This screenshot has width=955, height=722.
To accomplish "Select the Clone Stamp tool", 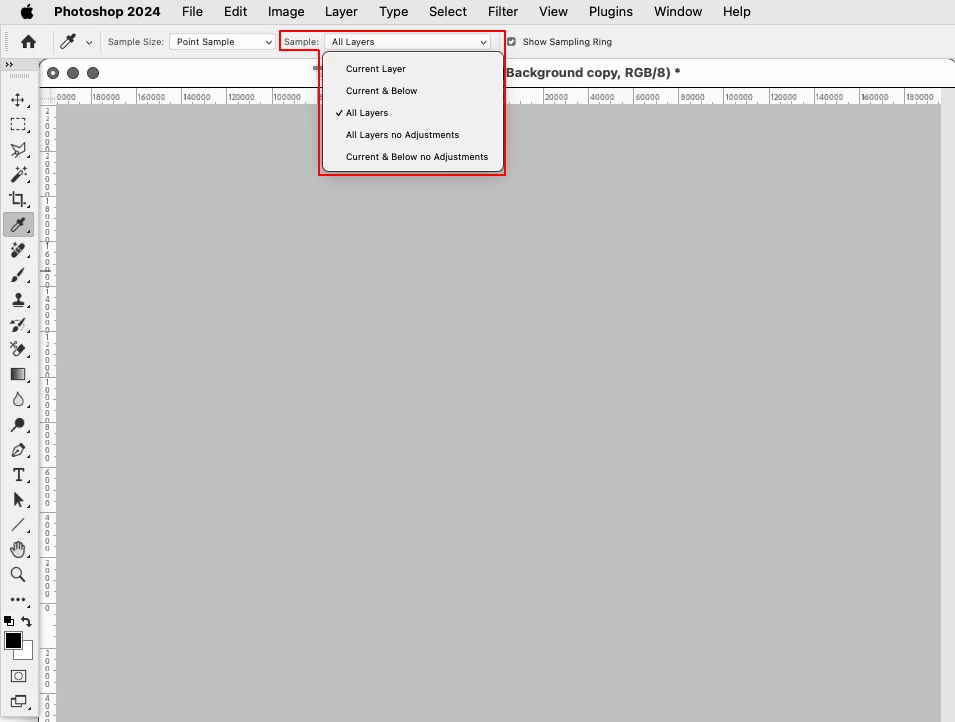I will [x=18, y=300].
